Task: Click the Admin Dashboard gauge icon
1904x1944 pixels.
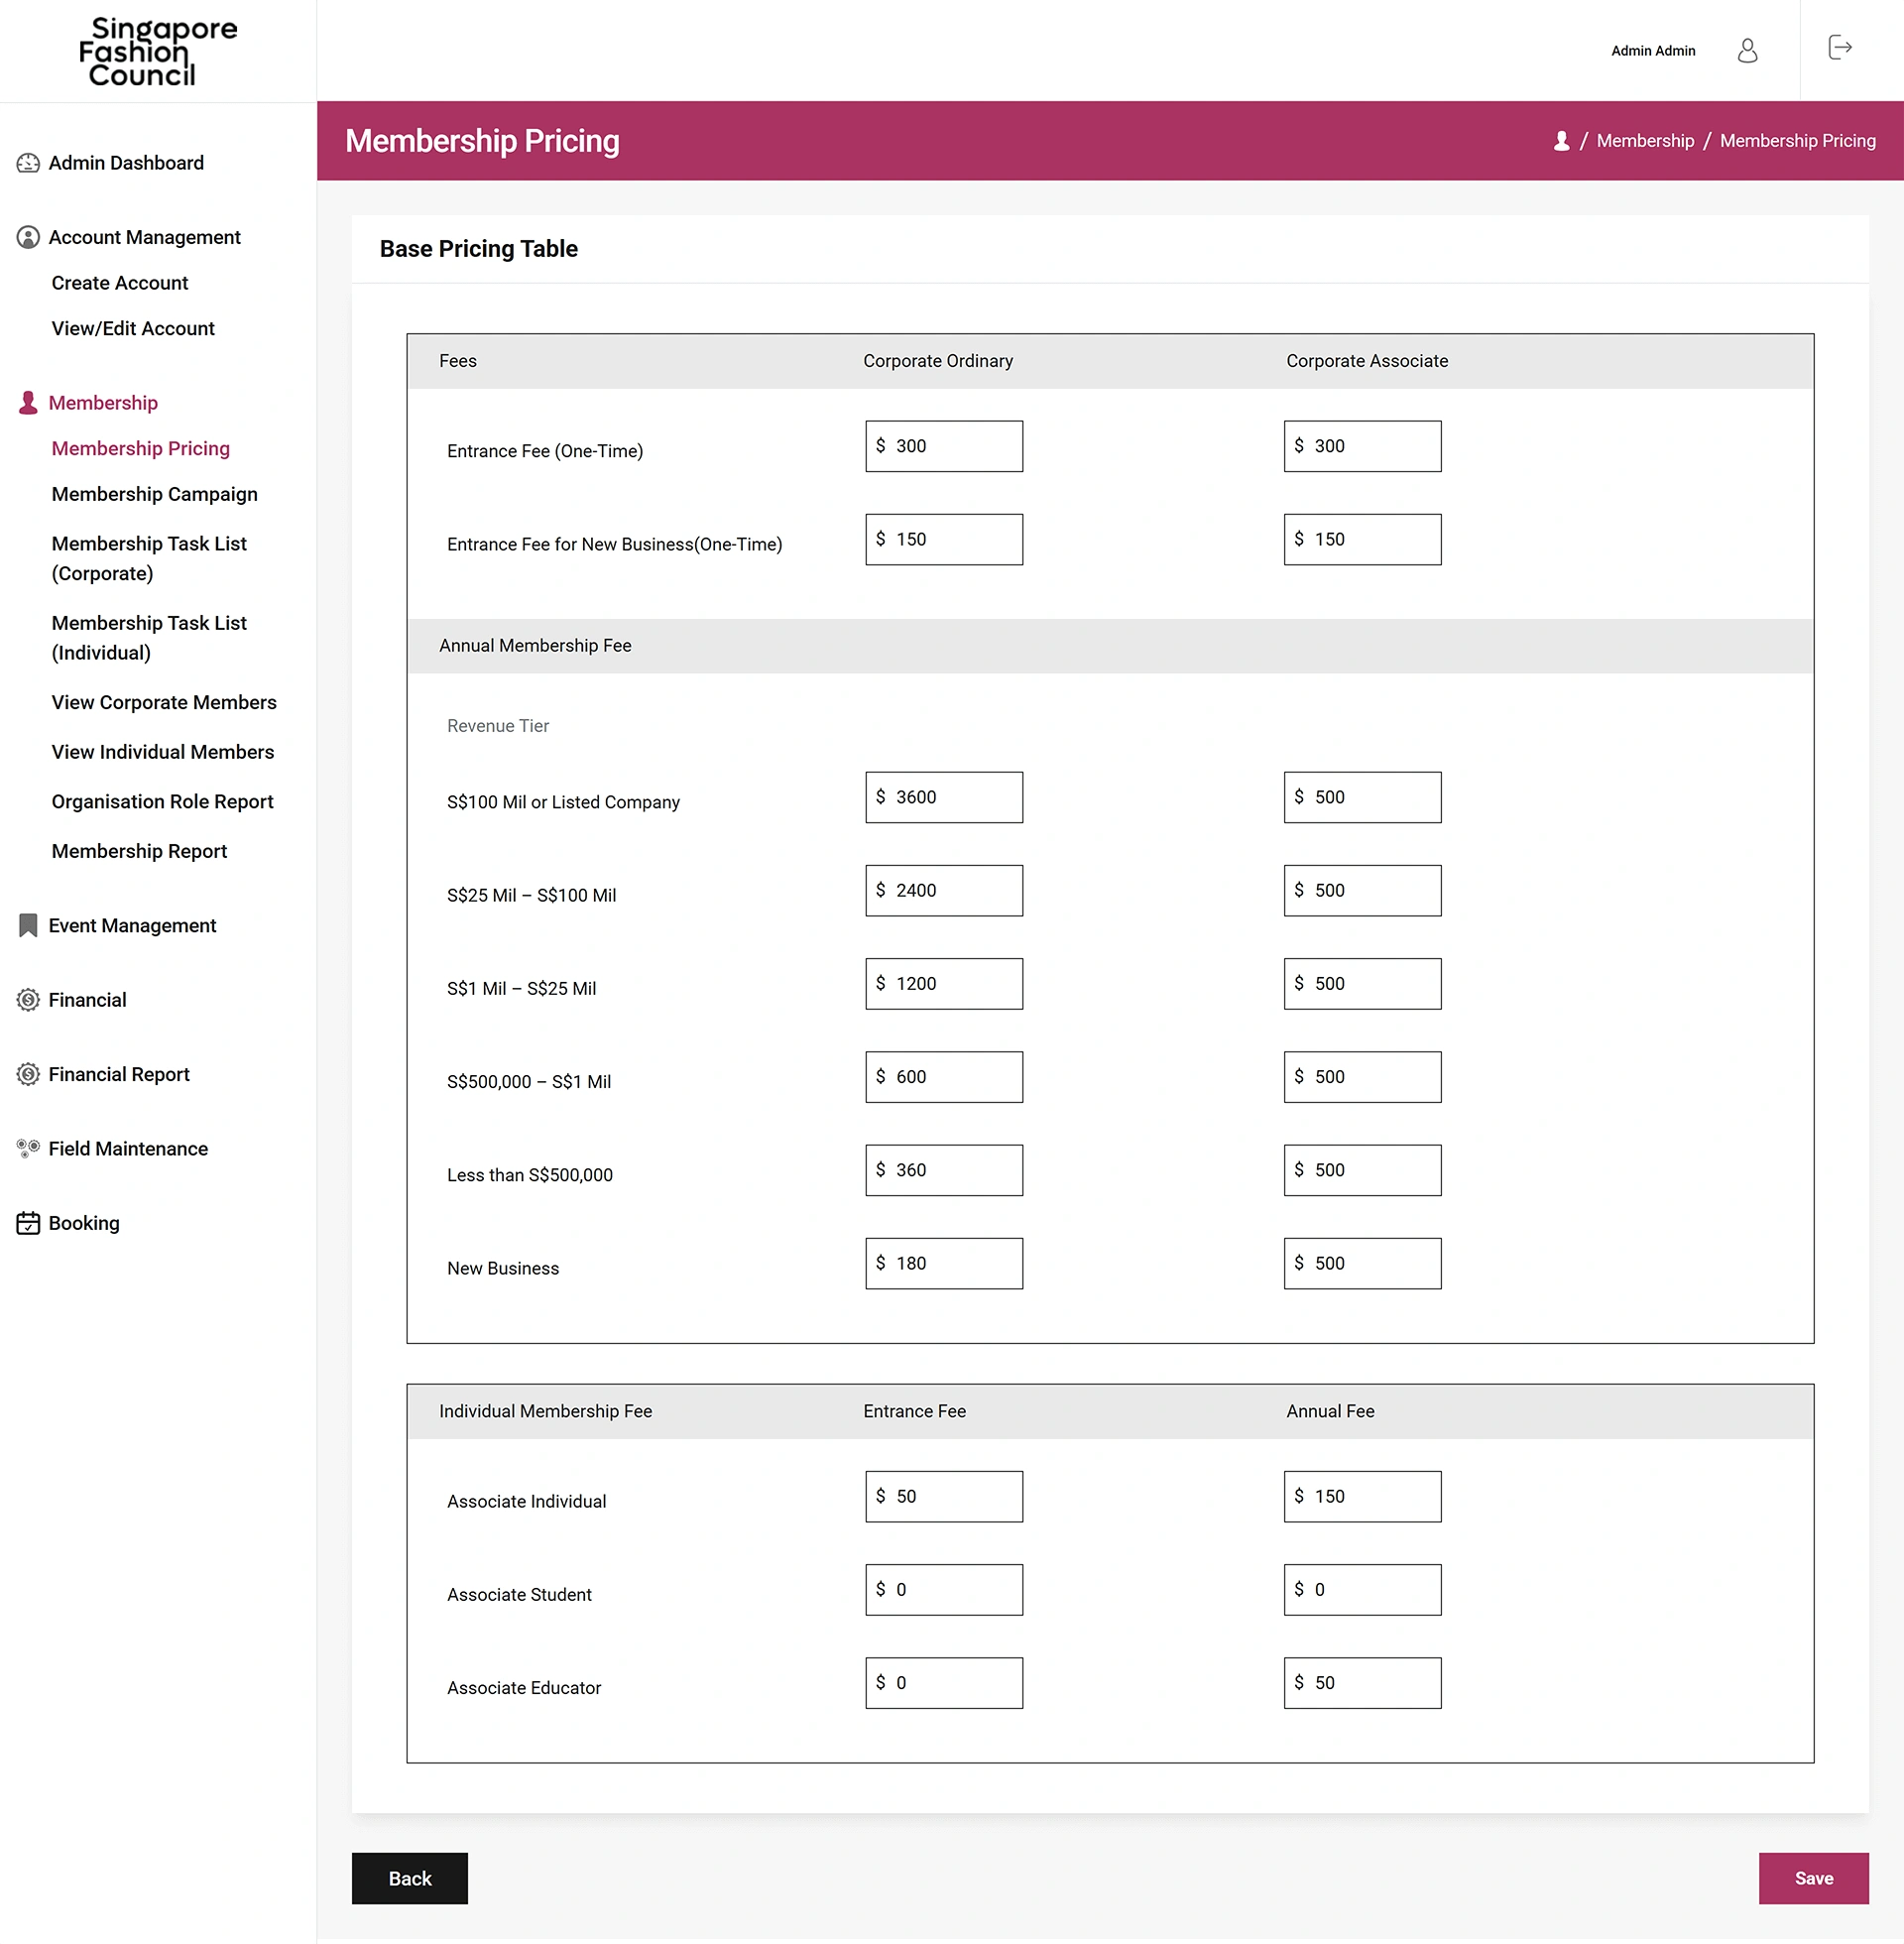Action: [x=28, y=163]
